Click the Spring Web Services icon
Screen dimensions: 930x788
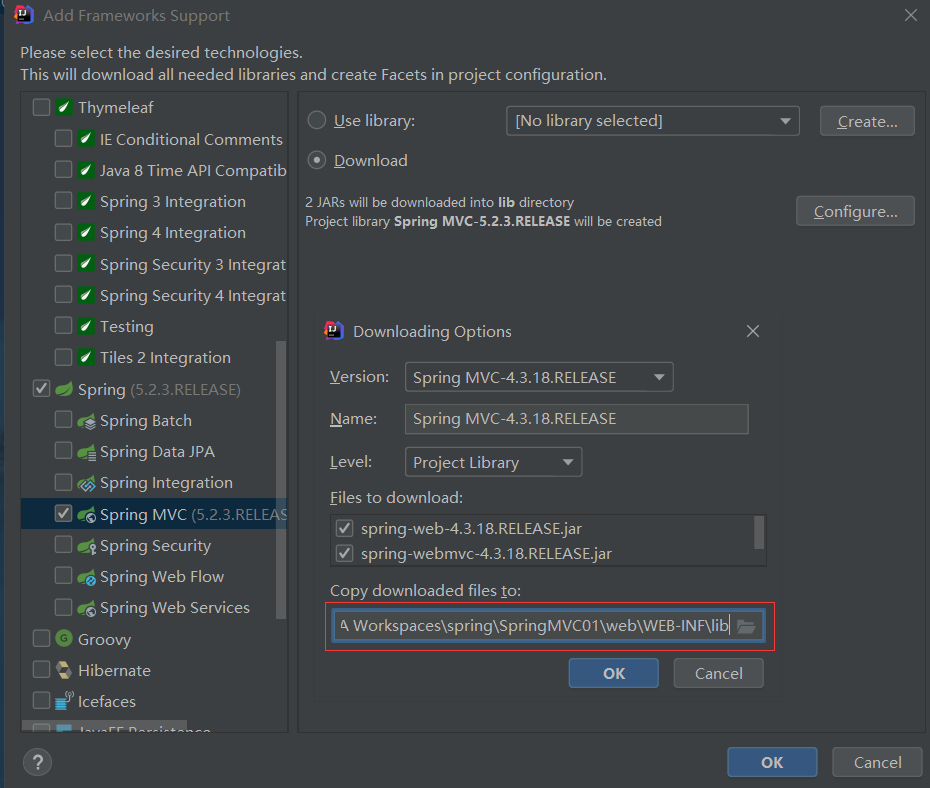pos(87,608)
